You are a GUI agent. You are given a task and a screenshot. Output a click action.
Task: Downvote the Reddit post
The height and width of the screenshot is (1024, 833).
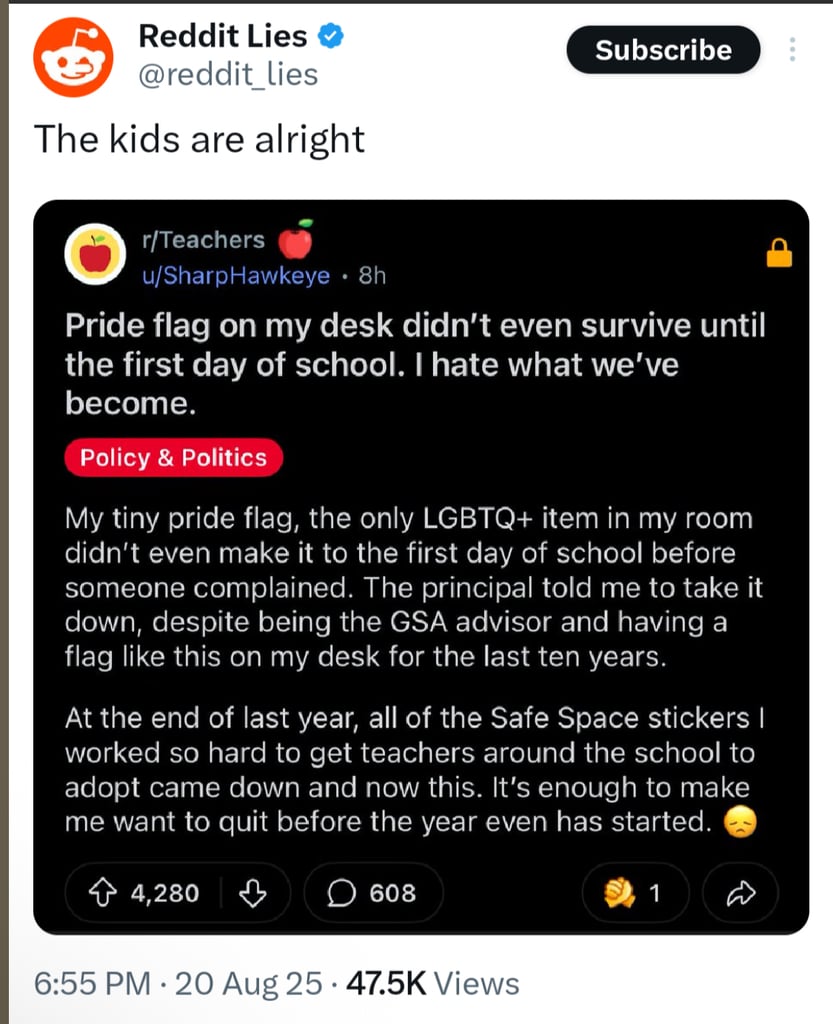click(x=254, y=892)
